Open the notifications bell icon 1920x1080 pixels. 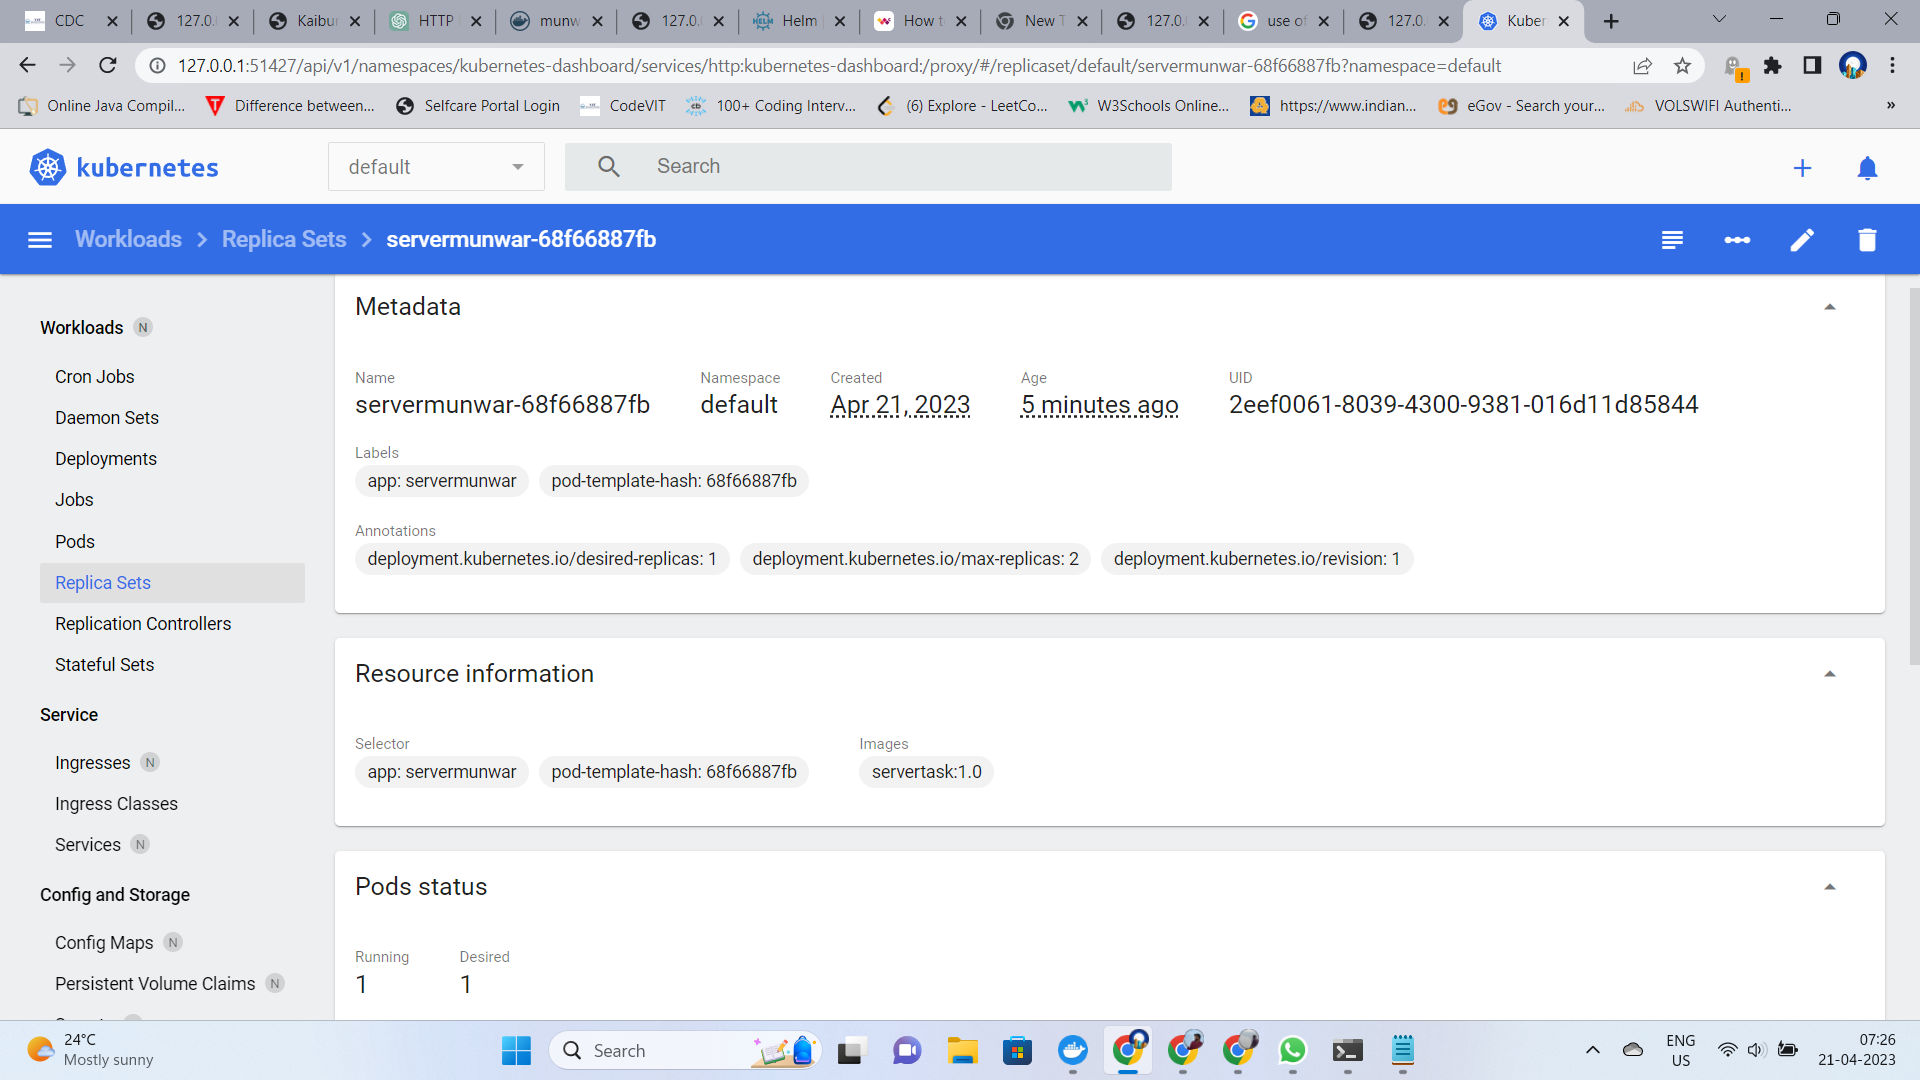[x=1868, y=167]
